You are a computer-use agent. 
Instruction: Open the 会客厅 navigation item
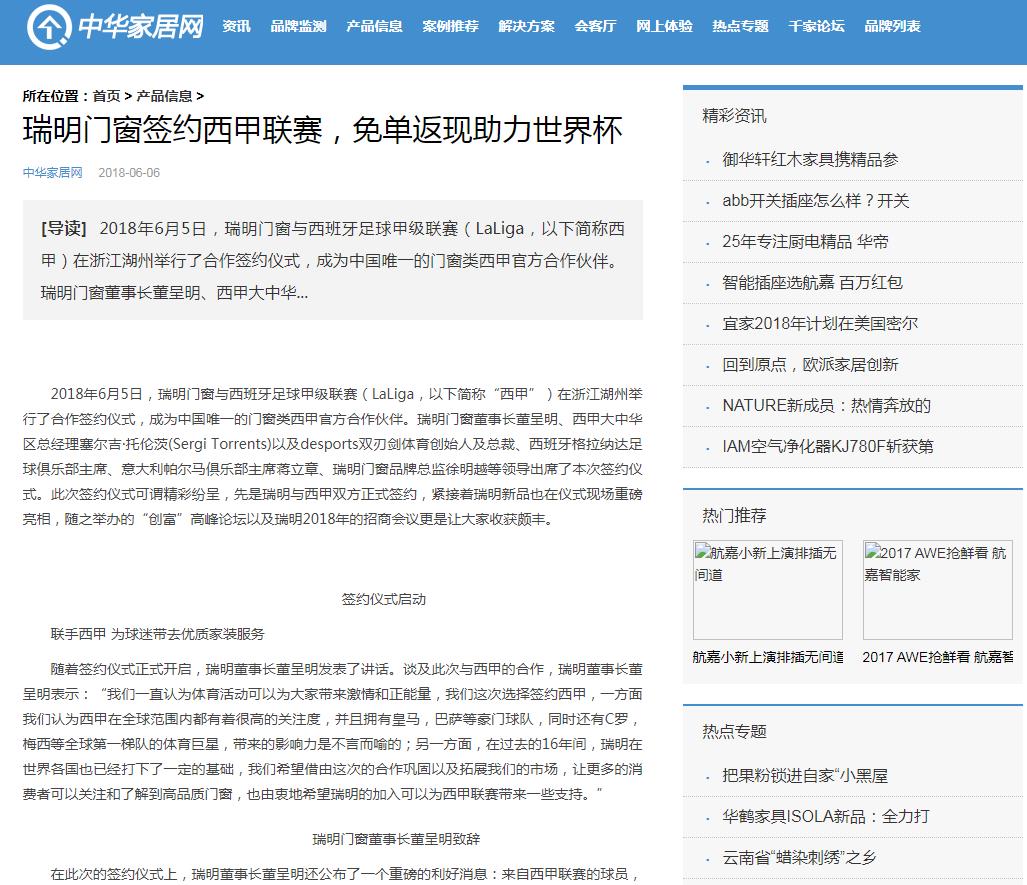click(x=595, y=26)
